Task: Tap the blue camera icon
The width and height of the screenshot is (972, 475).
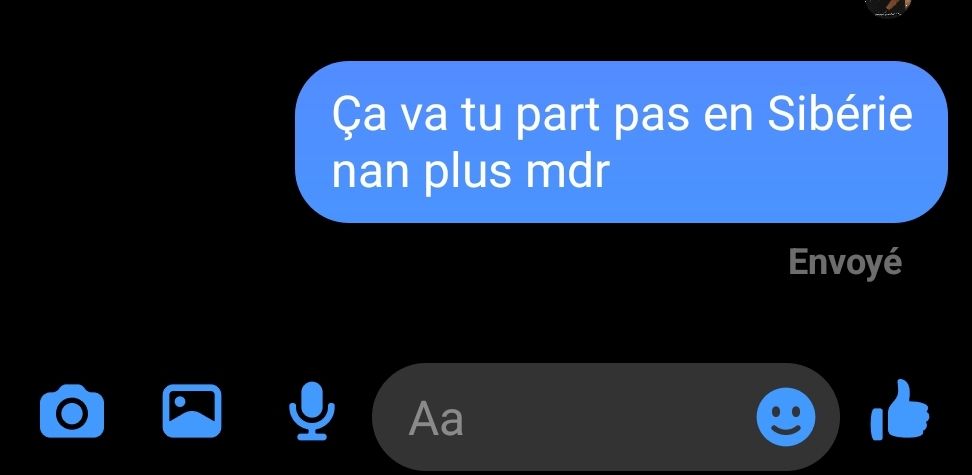Action: point(72,411)
